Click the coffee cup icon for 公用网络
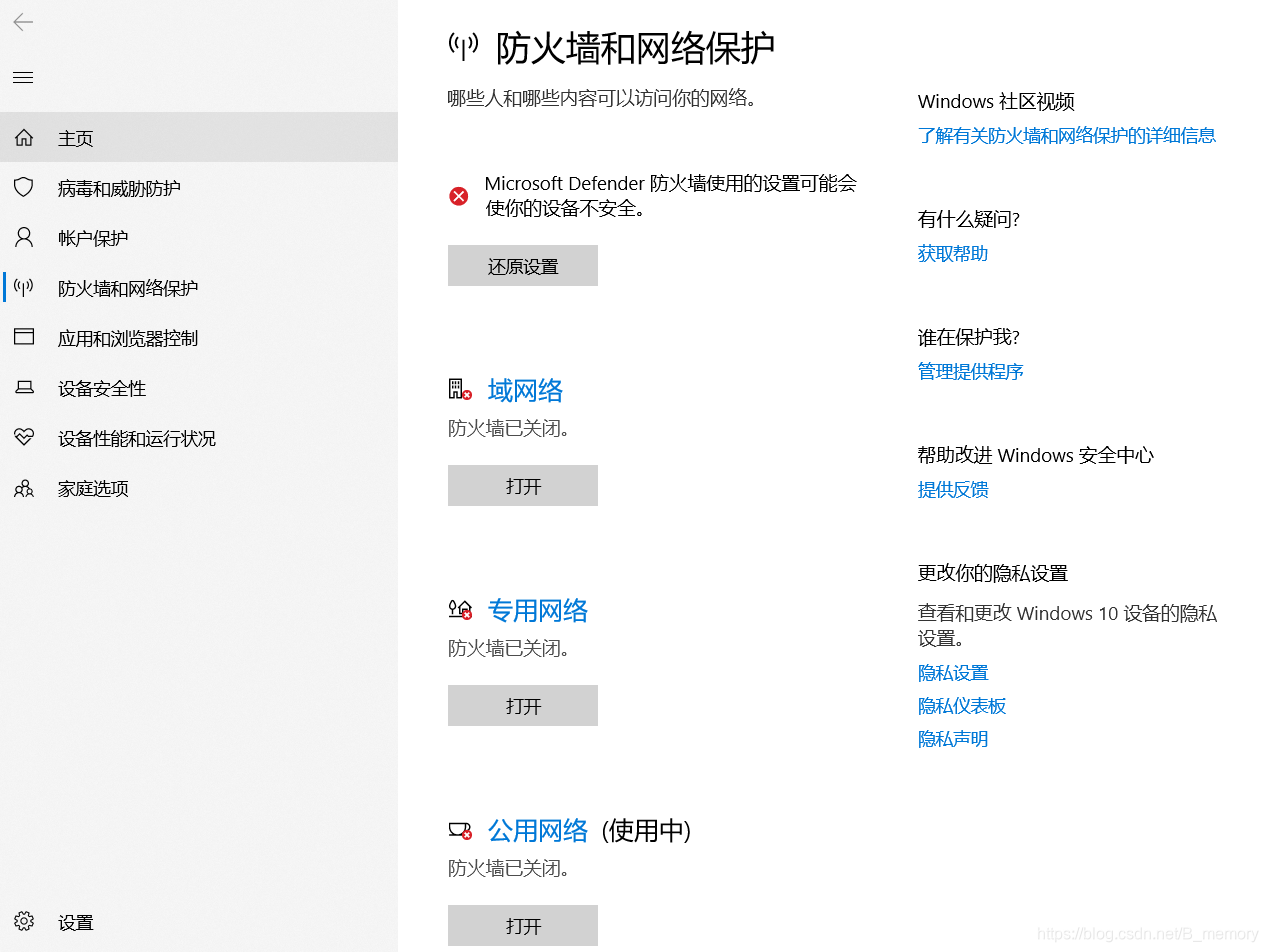The height and width of the screenshot is (952, 1268). tap(460, 830)
